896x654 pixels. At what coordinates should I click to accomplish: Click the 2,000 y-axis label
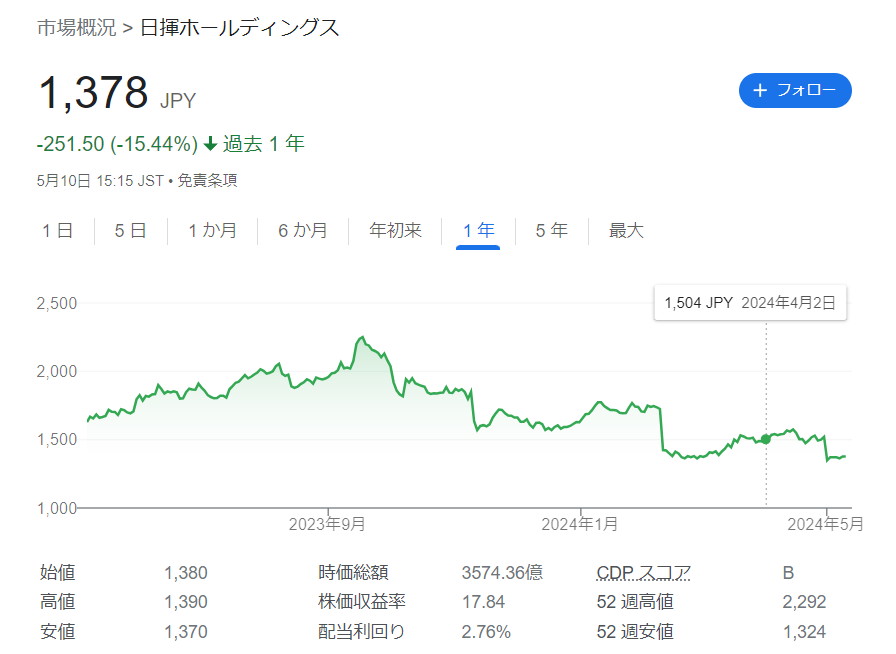[x=57, y=372]
